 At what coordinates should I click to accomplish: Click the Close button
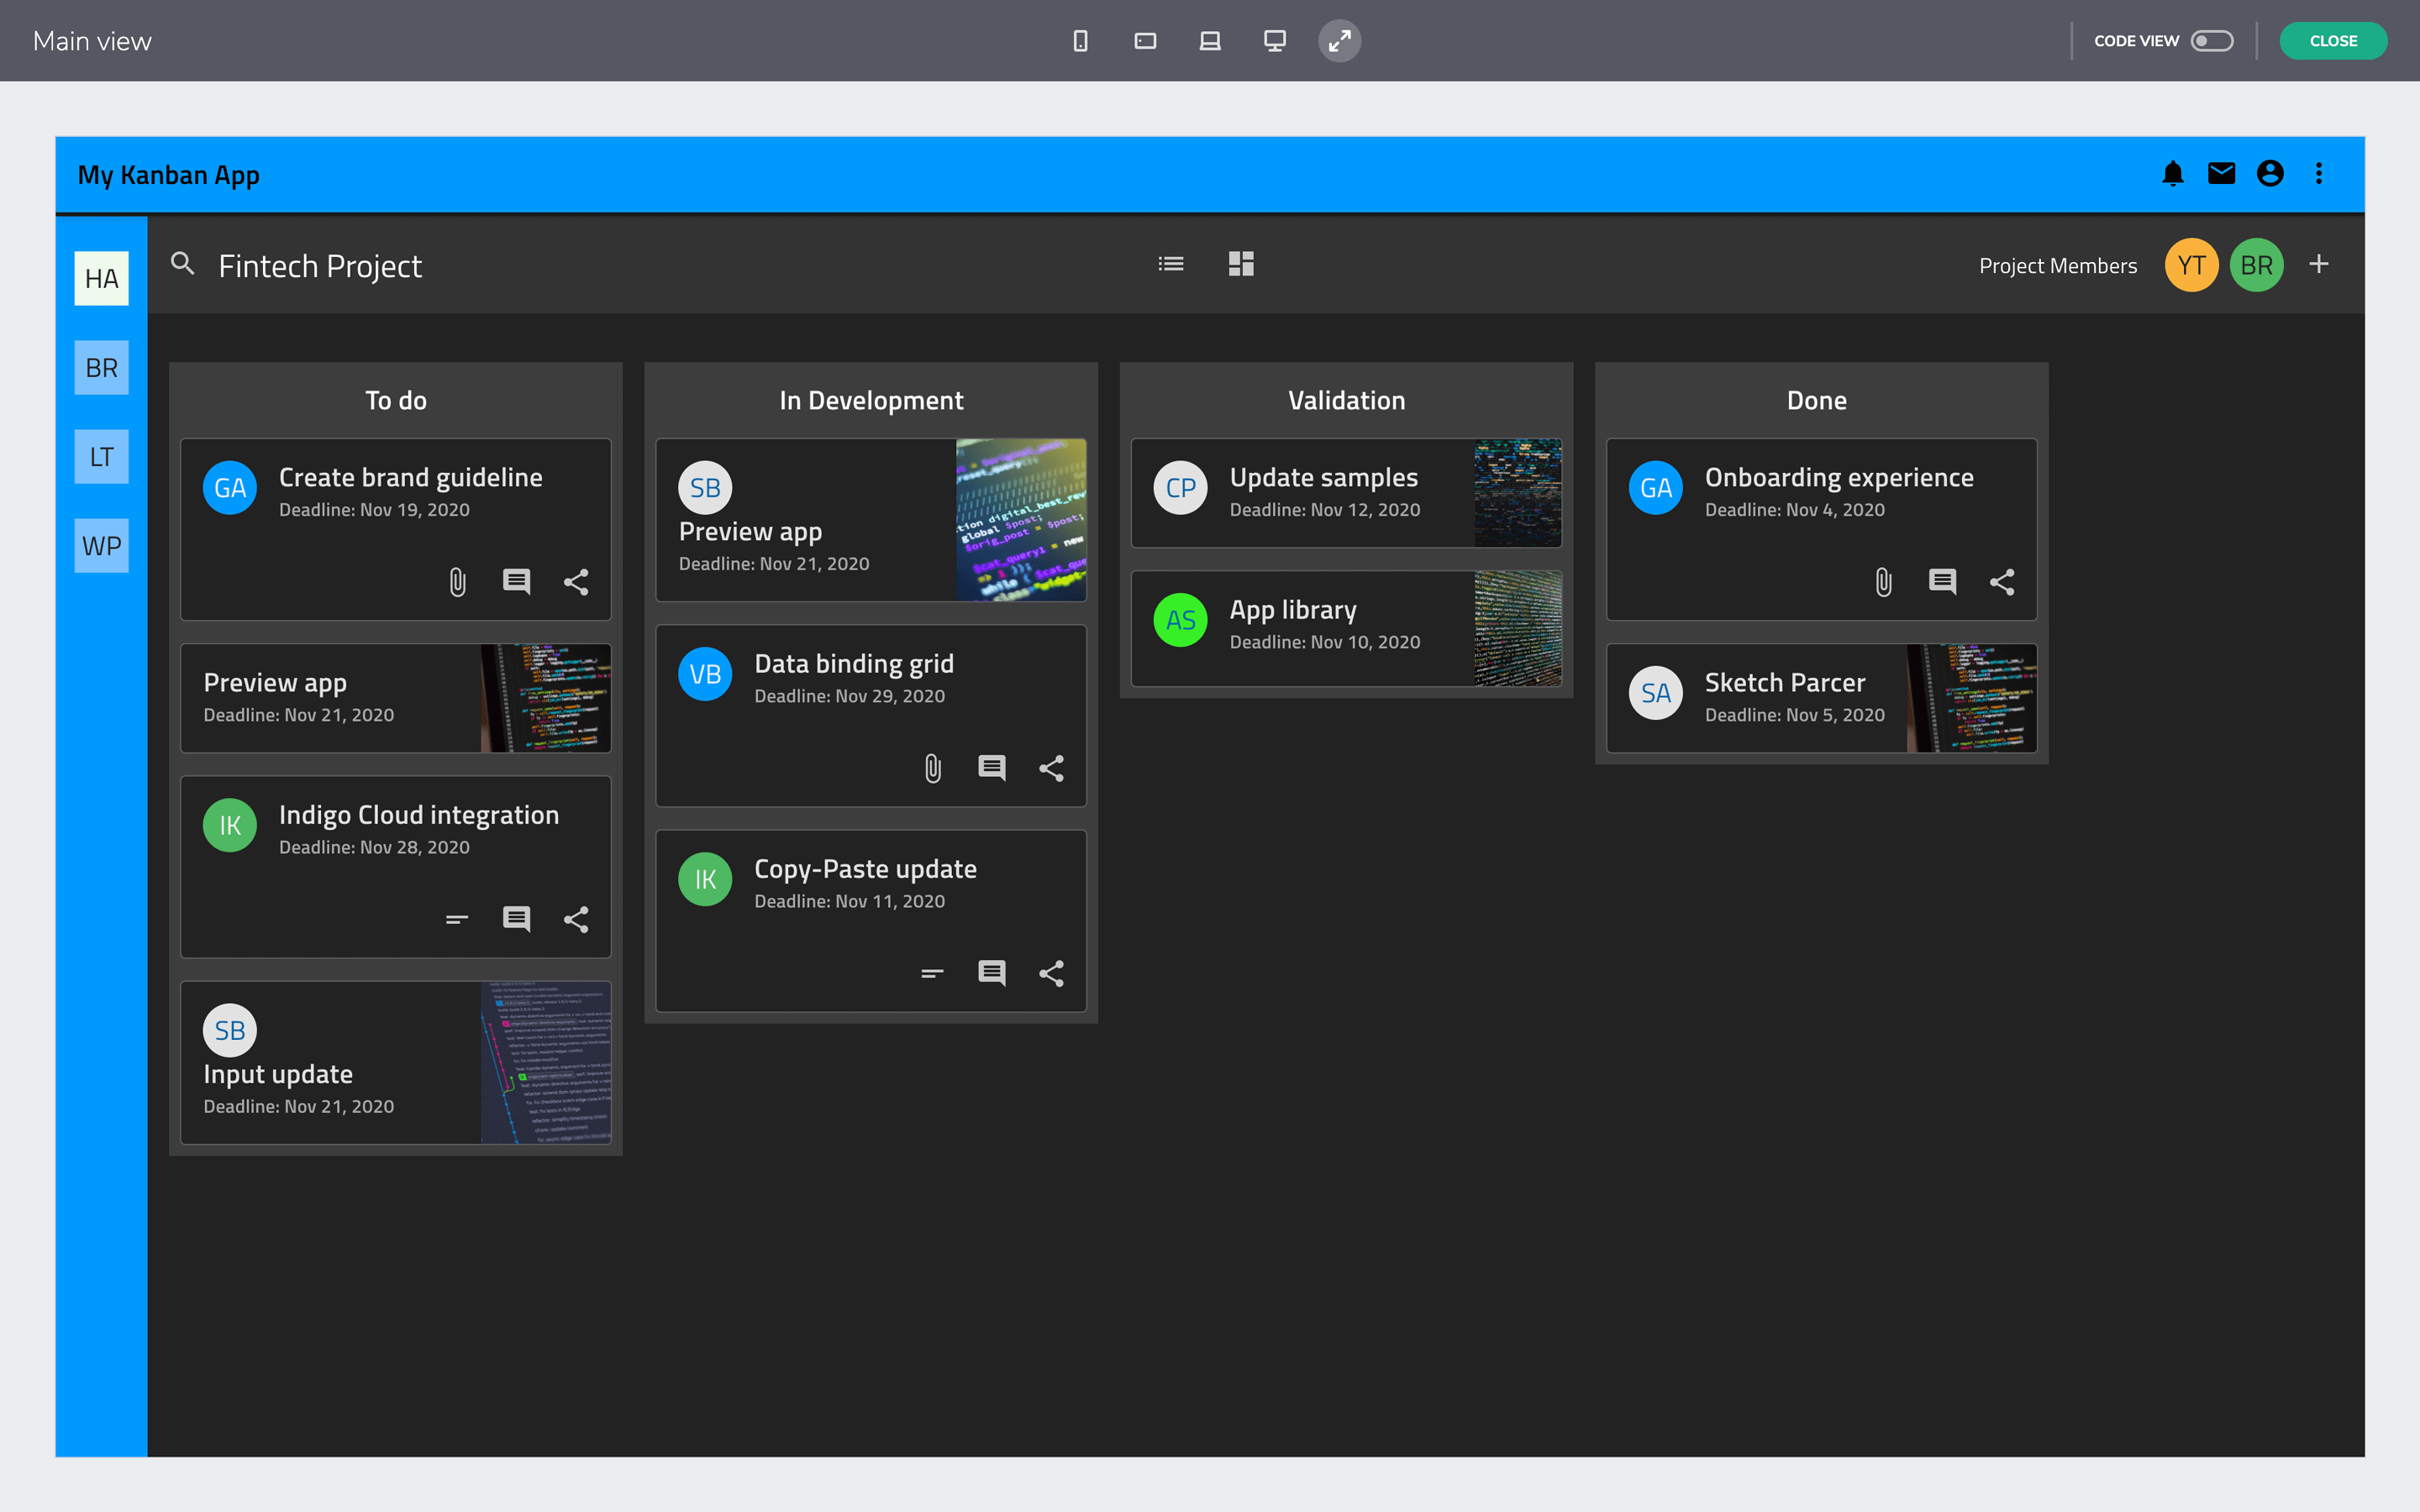(x=2333, y=40)
